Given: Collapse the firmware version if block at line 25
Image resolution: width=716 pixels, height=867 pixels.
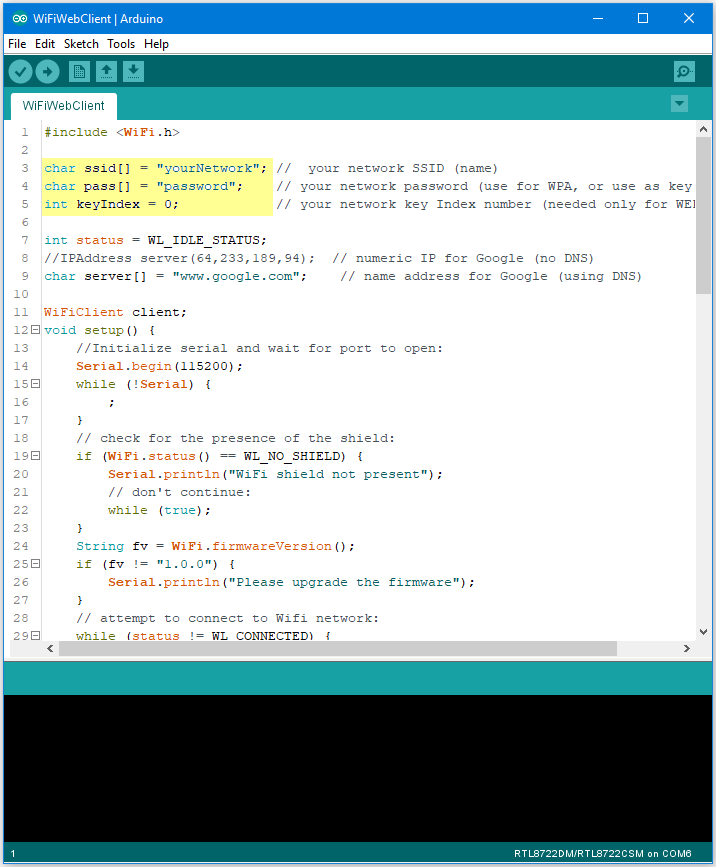Looking at the screenshot, I should click(35, 563).
